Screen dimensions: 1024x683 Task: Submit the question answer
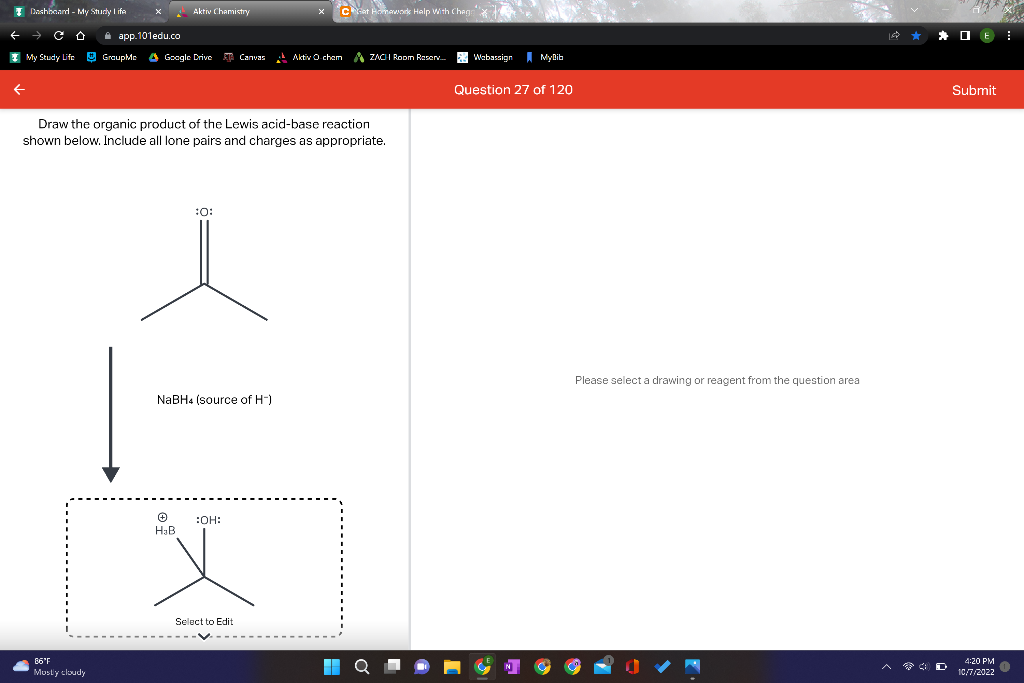tap(973, 89)
